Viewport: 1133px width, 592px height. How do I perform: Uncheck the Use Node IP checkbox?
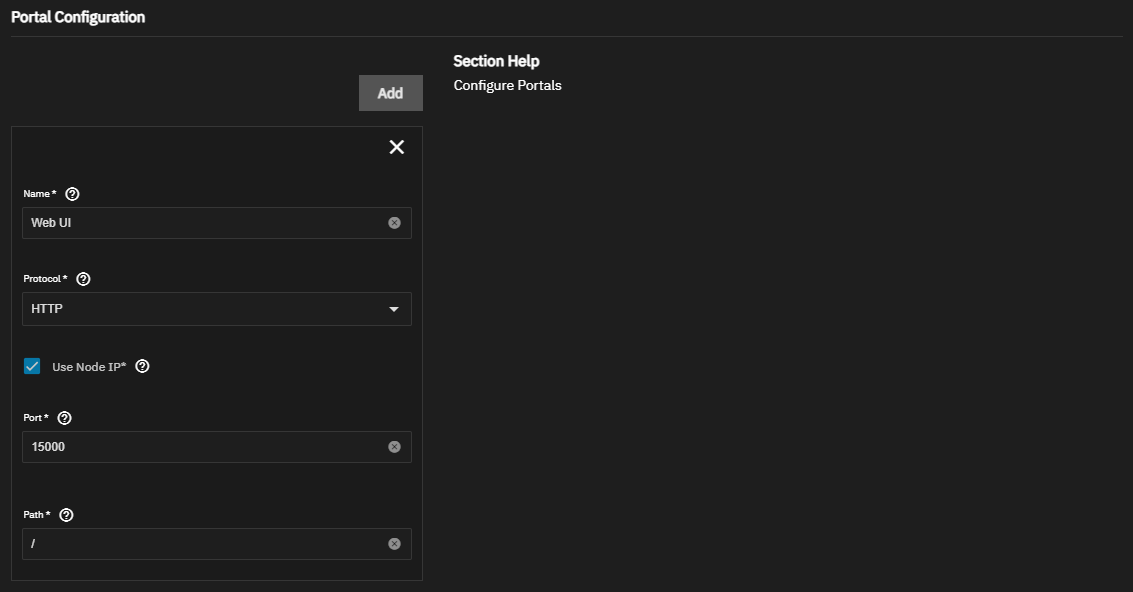(32, 367)
